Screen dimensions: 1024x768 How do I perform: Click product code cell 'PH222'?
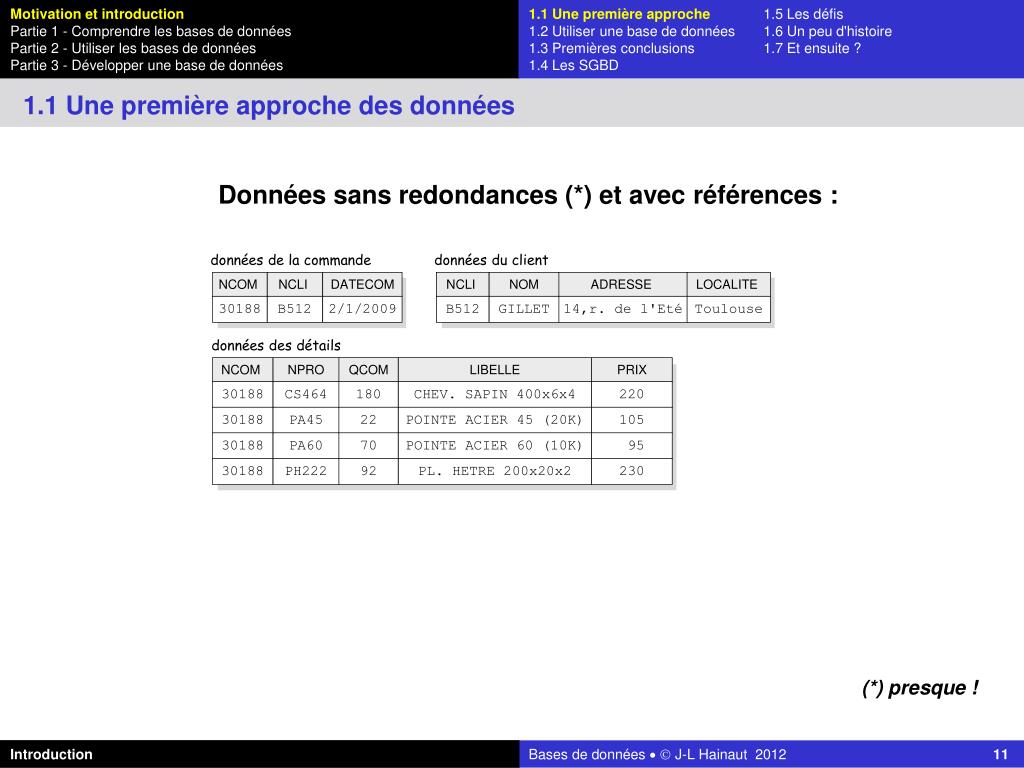point(306,471)
